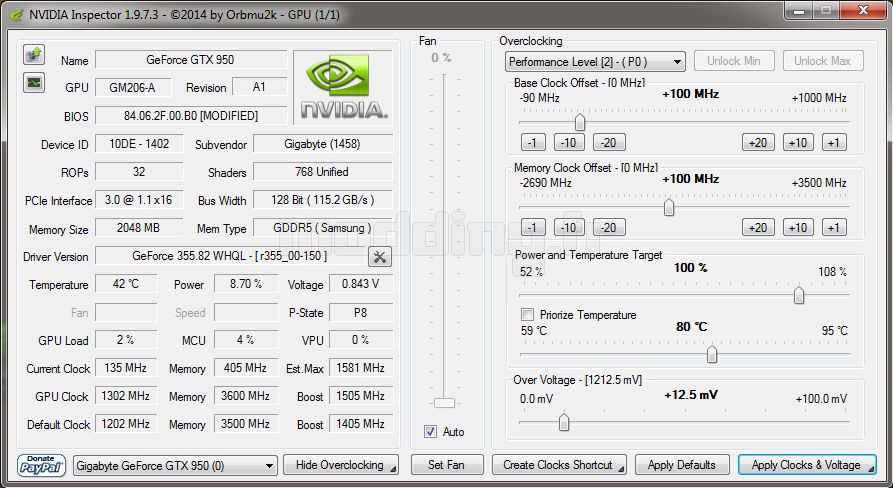Click the Memory Size value 2048 MB
Screen dimensions: 893x488
pyautogui.click(x=139, y=228)
